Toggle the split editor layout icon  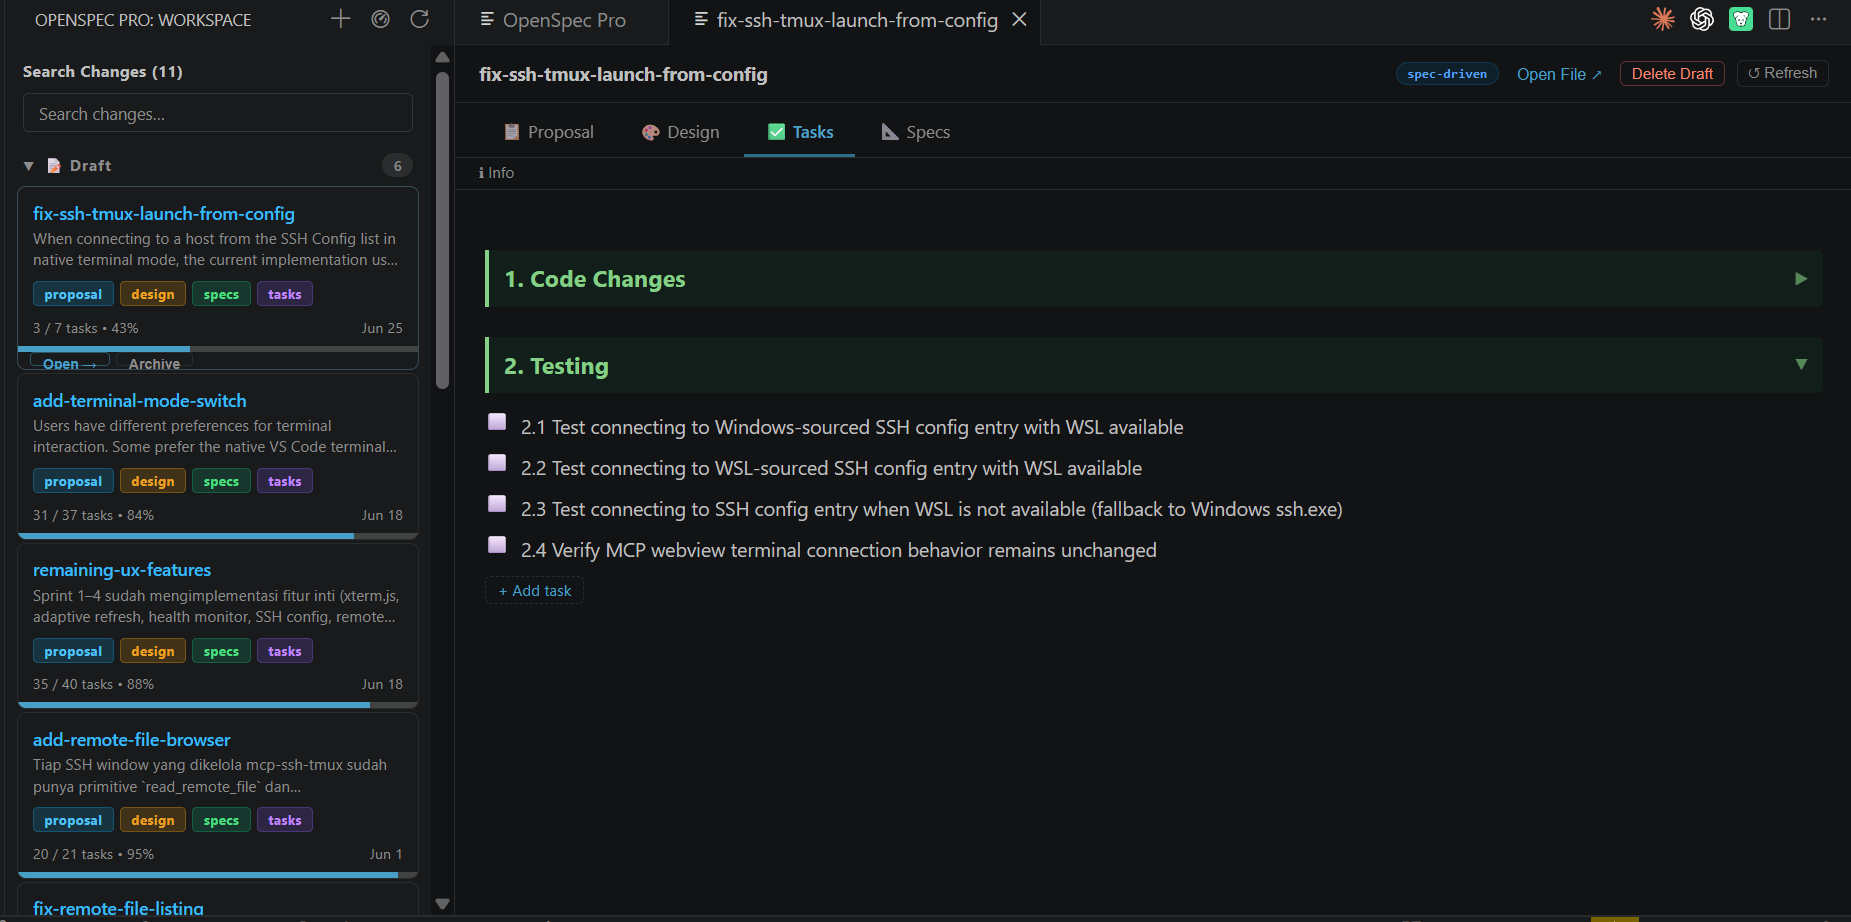pyautogui.click(x=1780, y=19)
